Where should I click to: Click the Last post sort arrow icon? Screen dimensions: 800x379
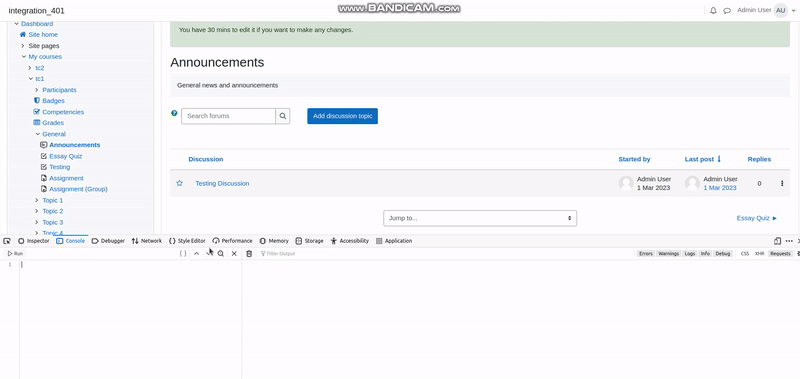point(719,159)
